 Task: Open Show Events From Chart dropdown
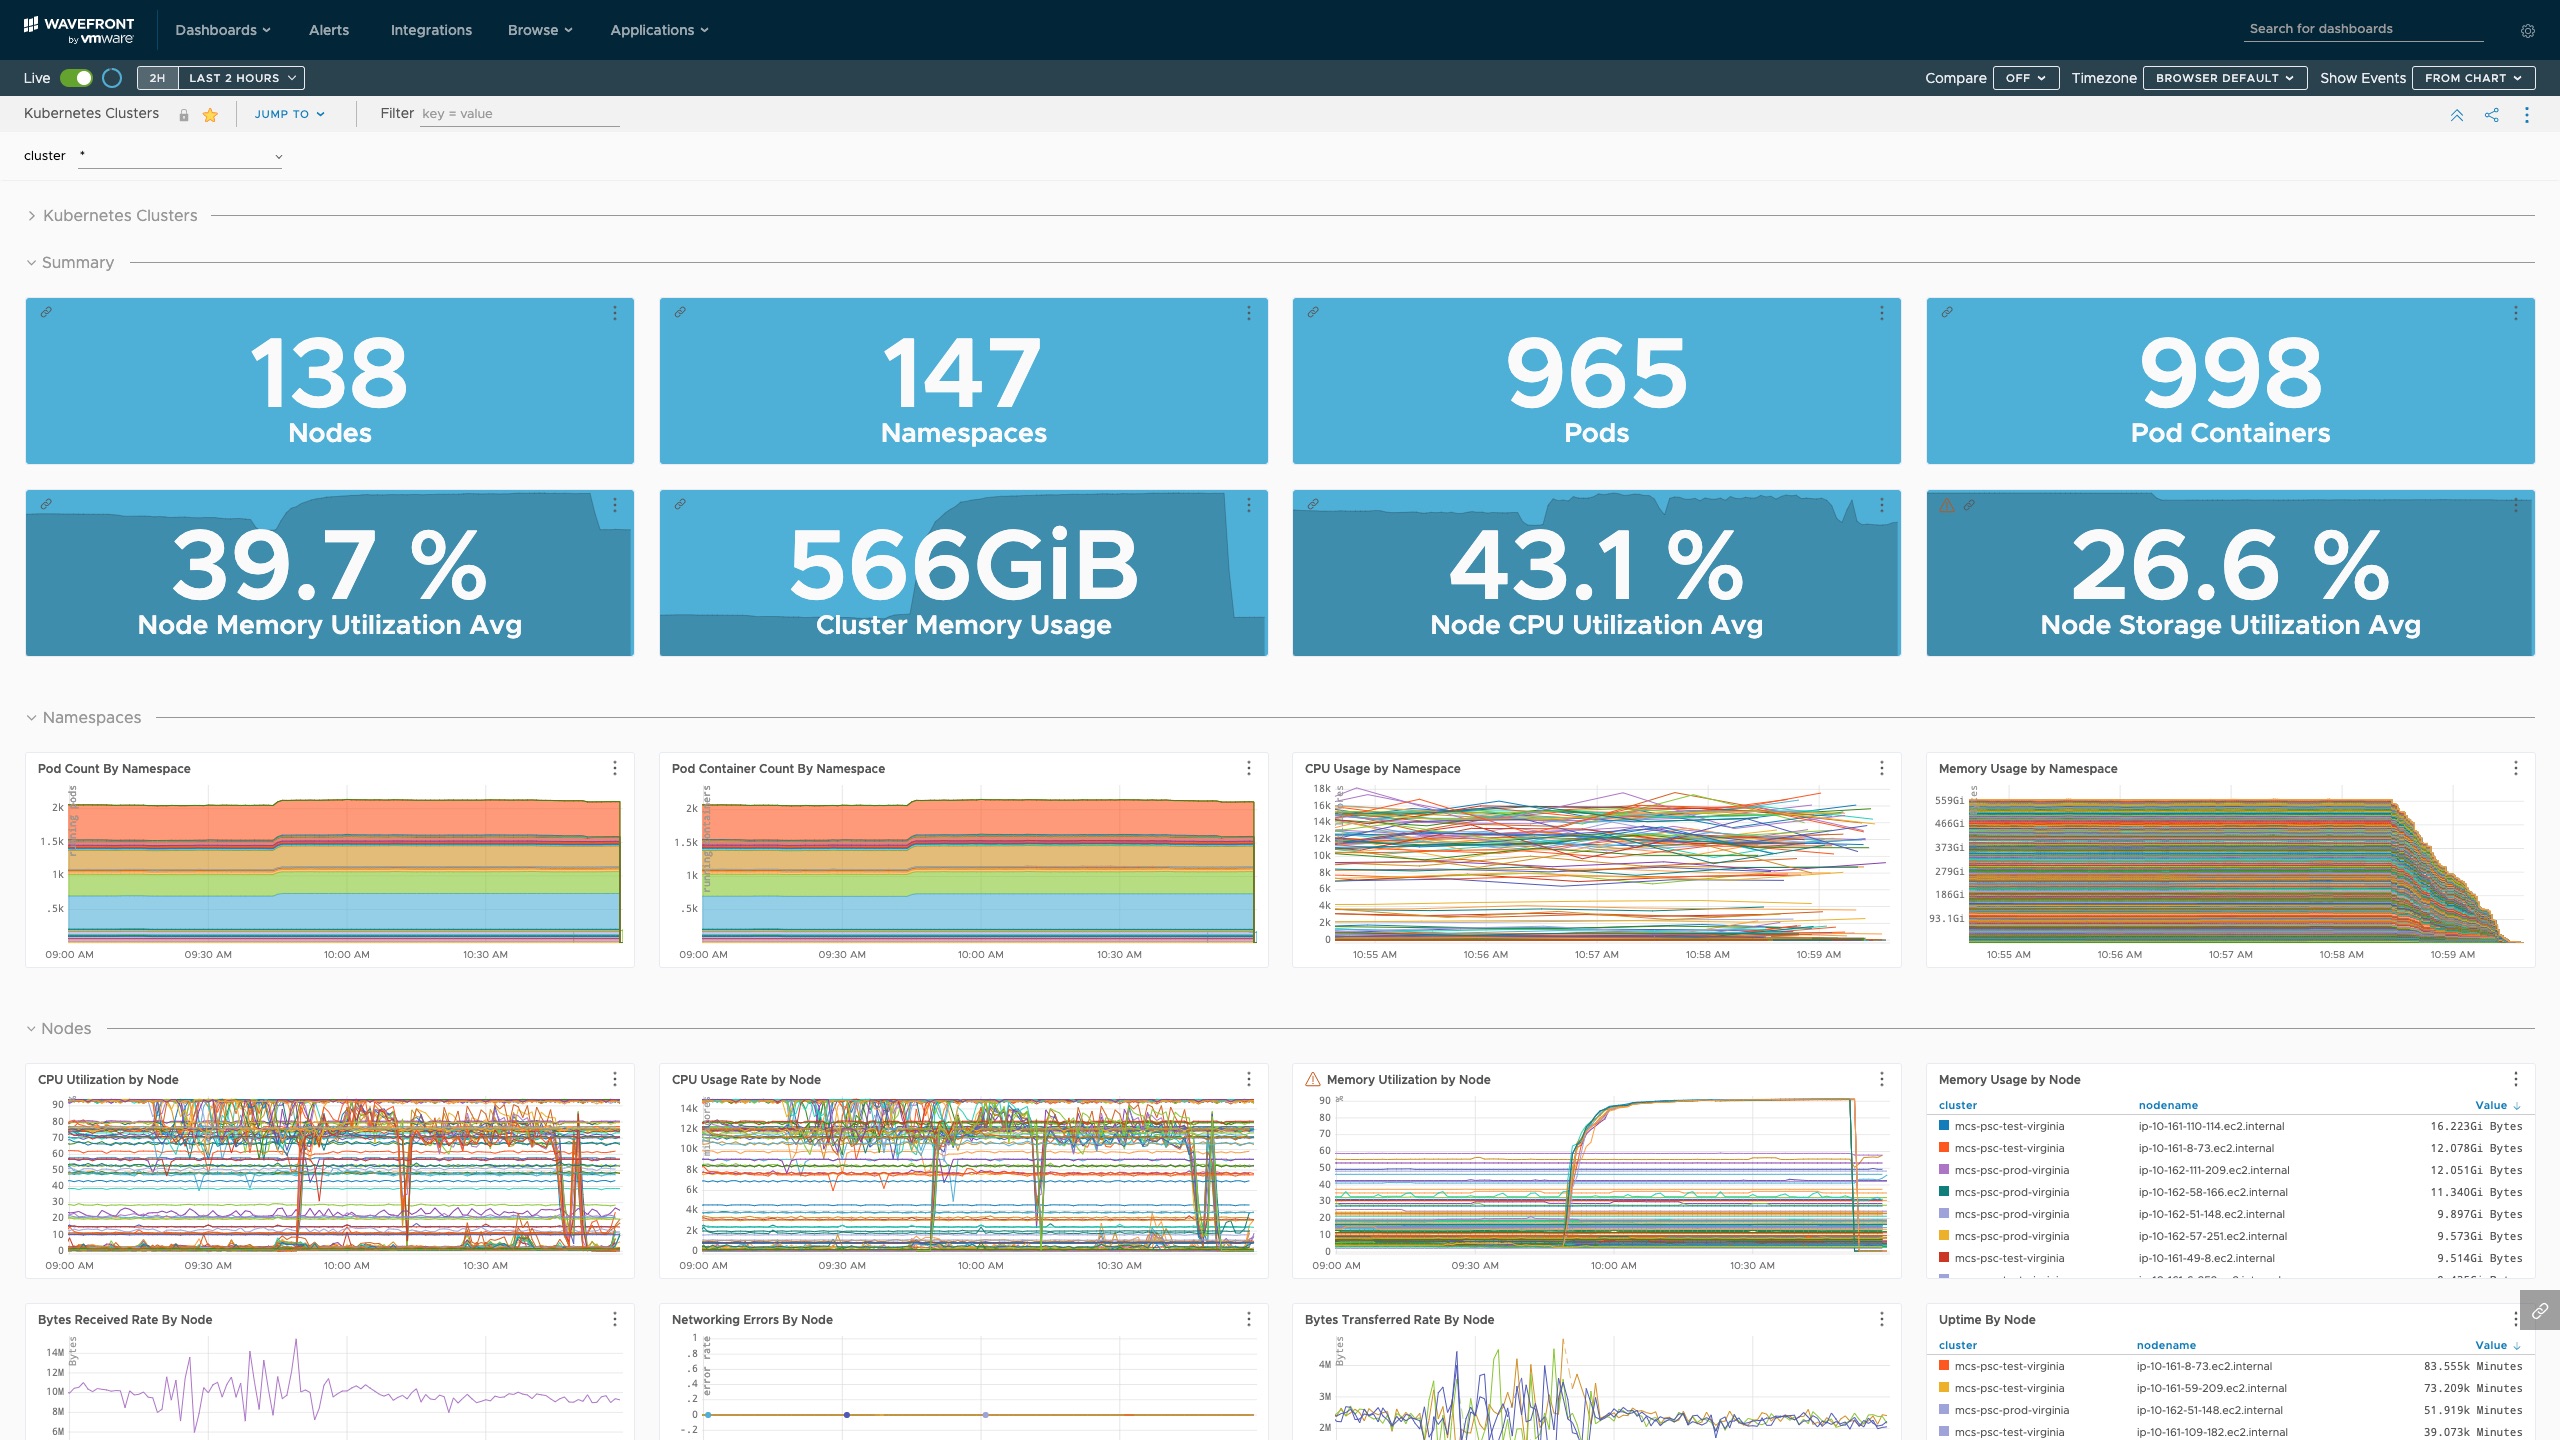[x=2473, y=78]
